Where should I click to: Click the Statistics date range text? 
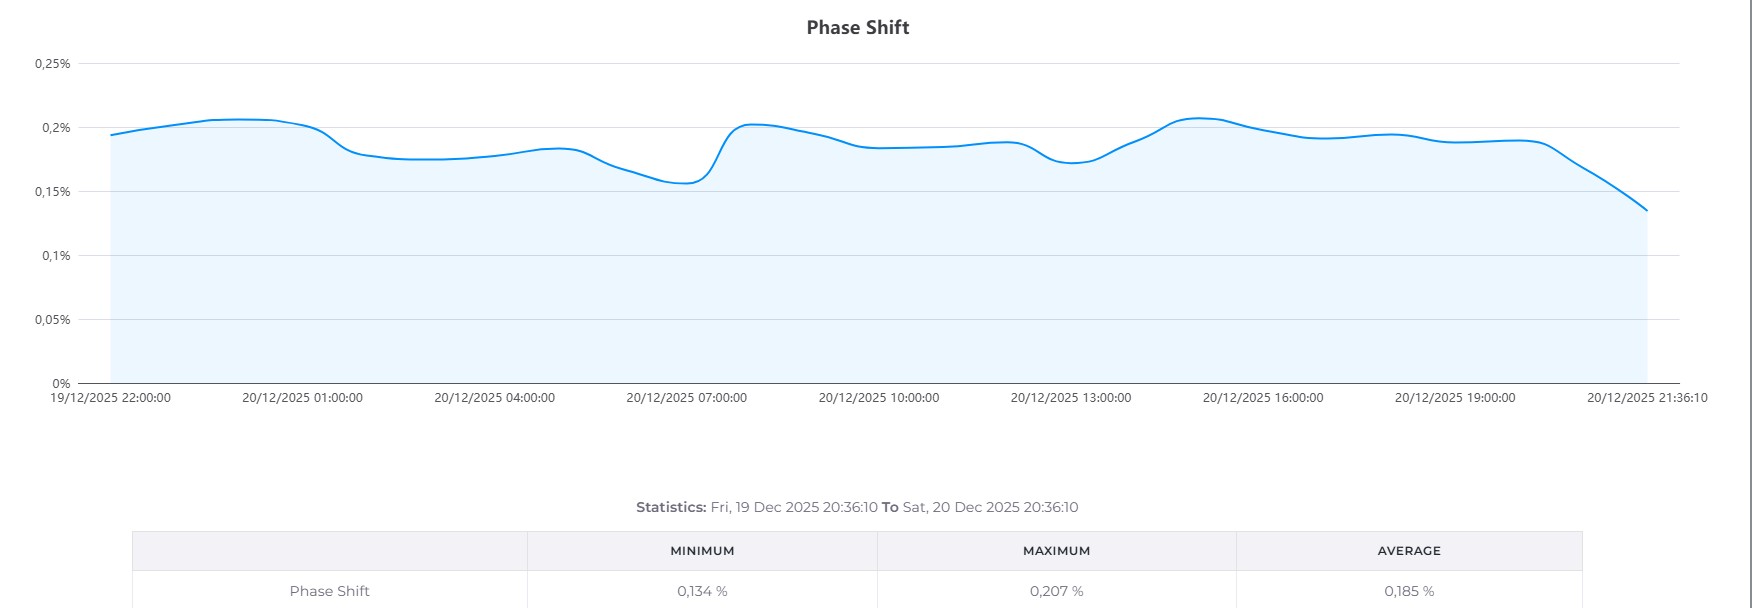tap(857, 507)
